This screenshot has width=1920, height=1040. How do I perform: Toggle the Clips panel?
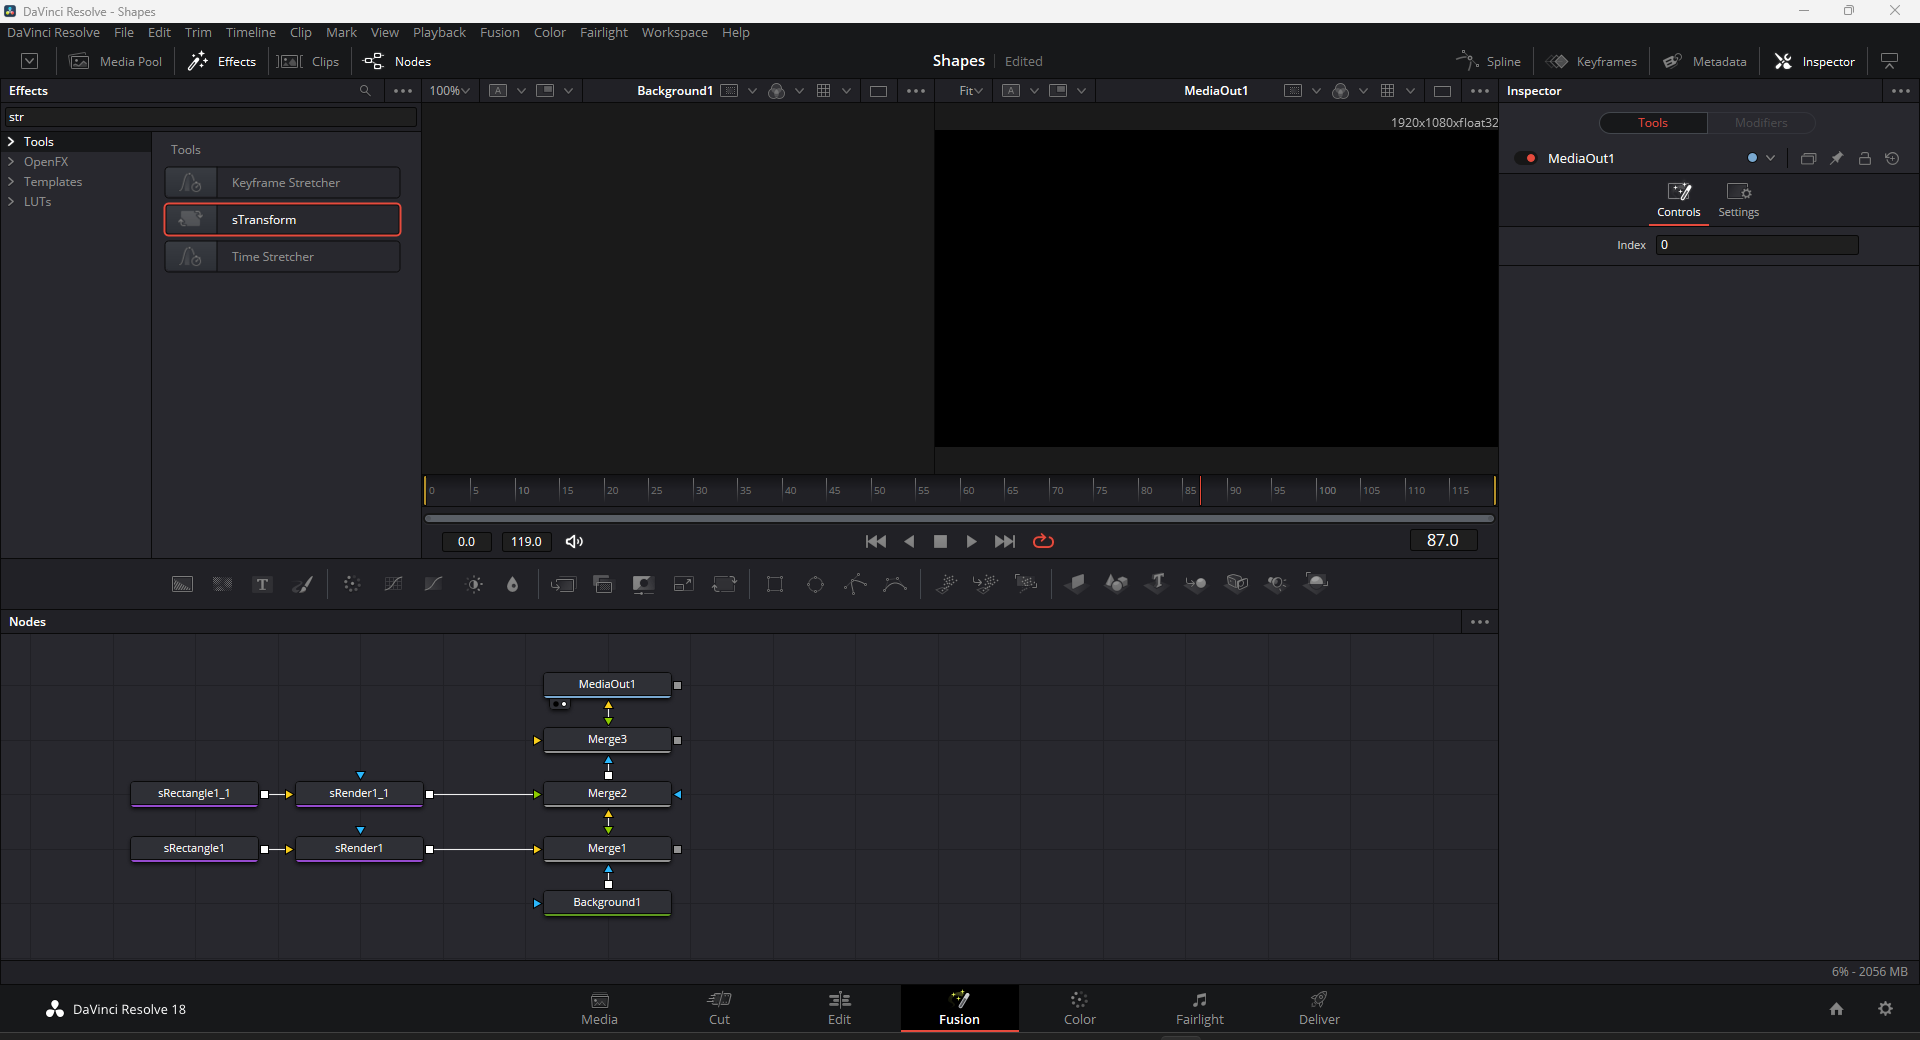pyautogui.click(x=308, y=61)
